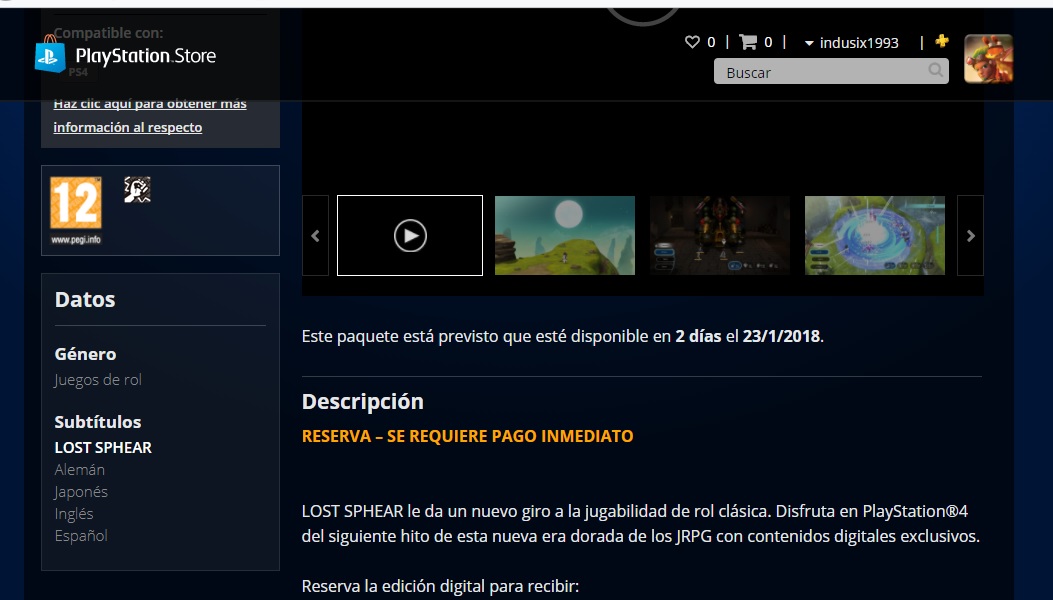Select 'RESERVA – SE REQUIERE PAGO INMEDIATO' text
The width and height of the screenshot is (1053, 600).
coord(467,436)
